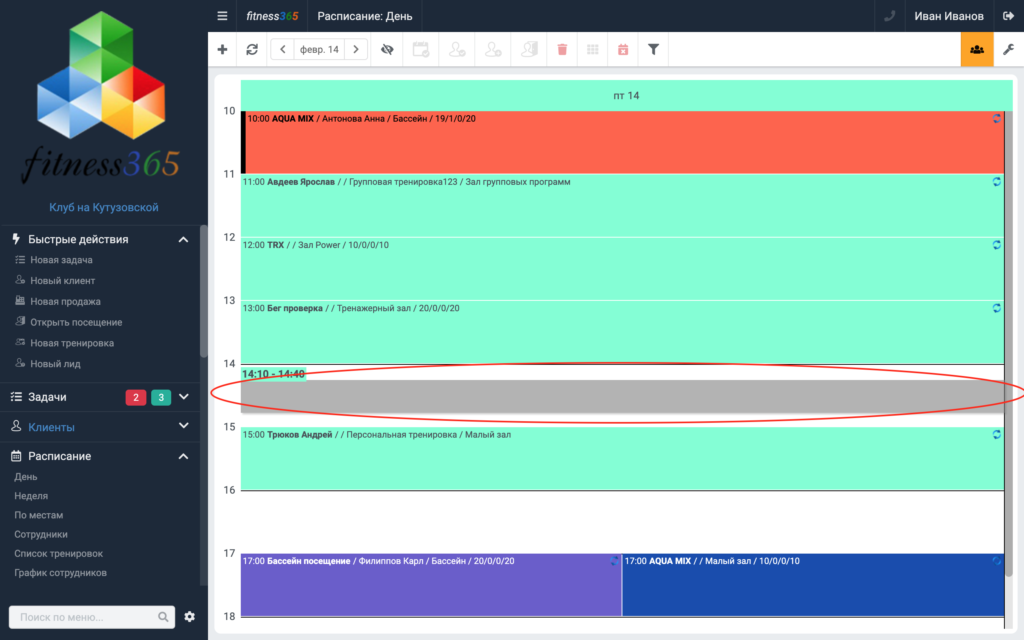Refresh the schedule with the sync icon
1024x640 pixels.
point(252,50)
